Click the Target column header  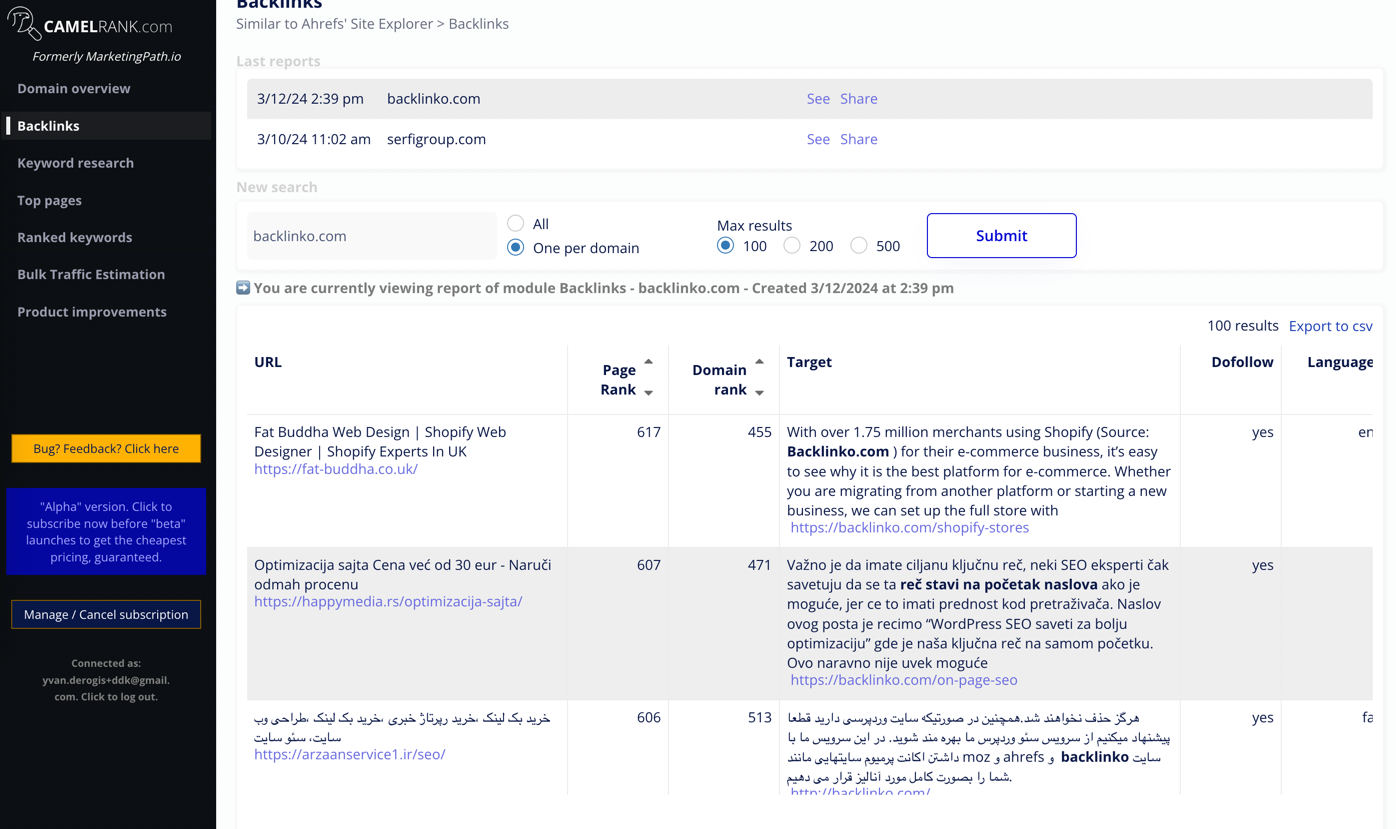(x=809, y=362)
